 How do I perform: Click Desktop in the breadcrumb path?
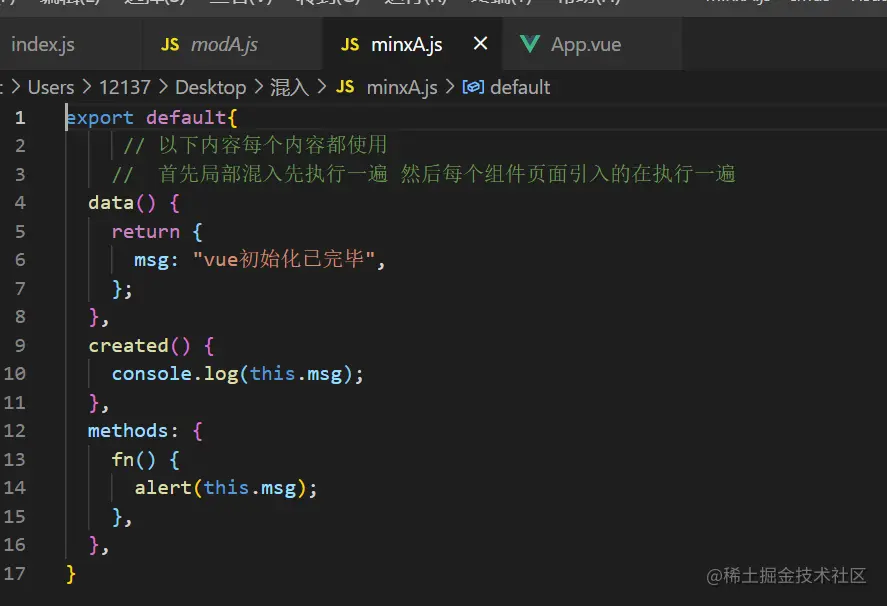click(210, 87)
